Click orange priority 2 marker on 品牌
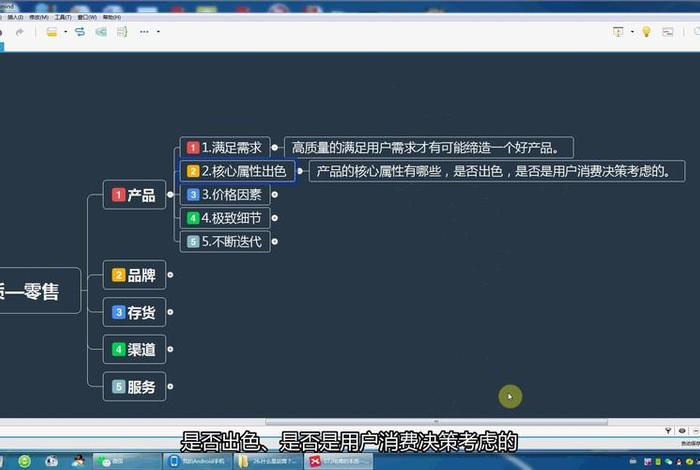700x470 pixels. click(118, 275)
